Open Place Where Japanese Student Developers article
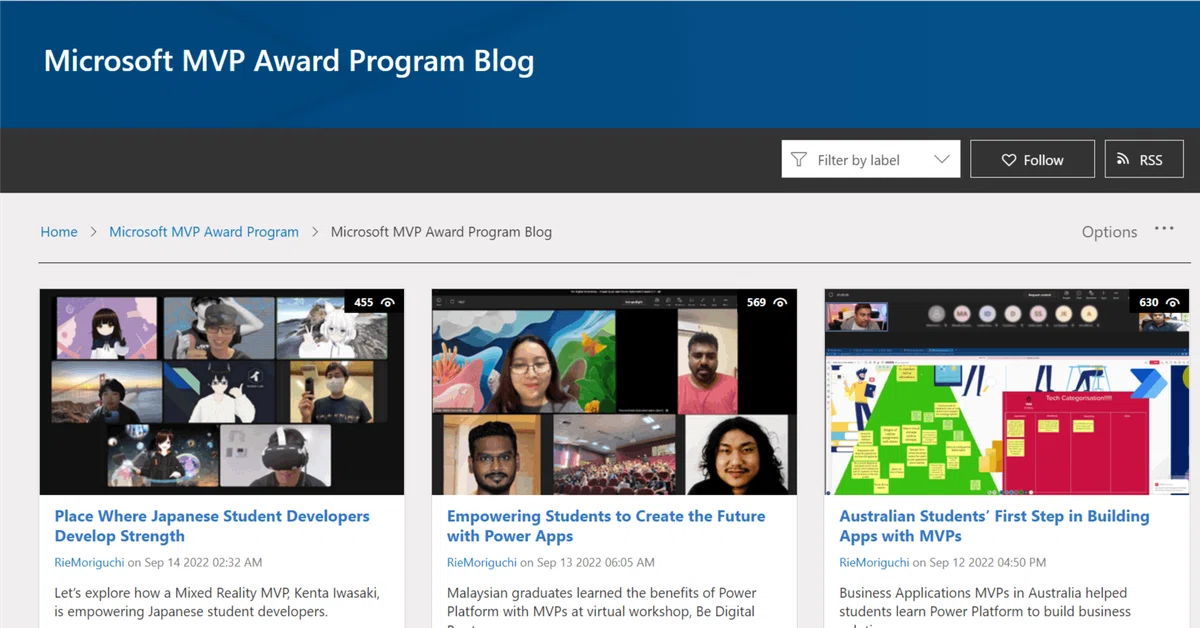Image resolution: width=1200 pixels, height=628 pixels. (212, 526)
